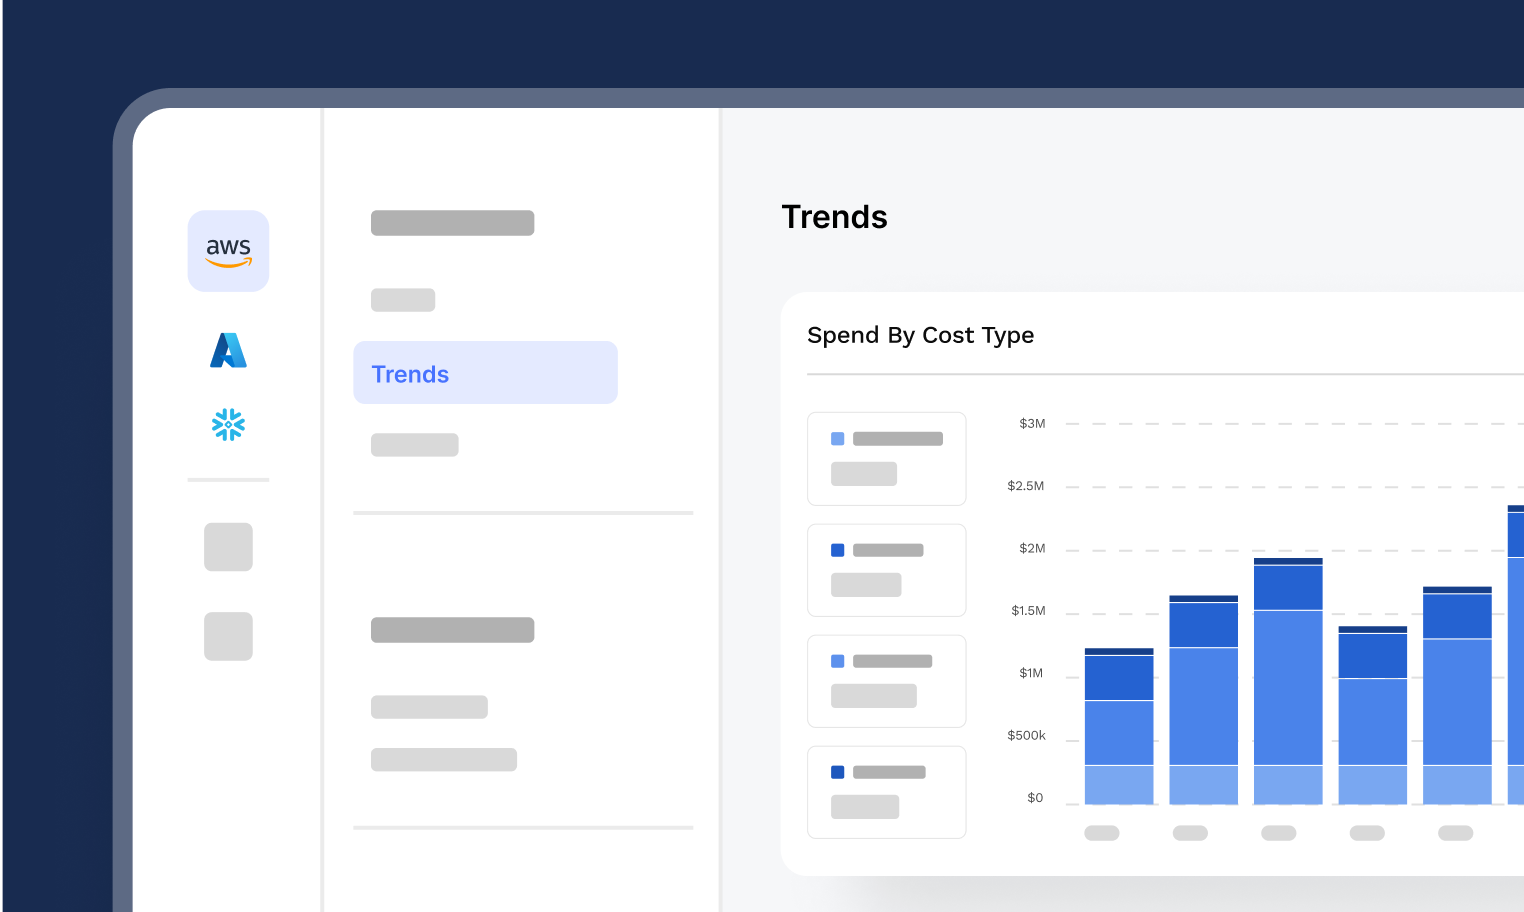Select the AWS cloud provider icon
This screenshot has width=1524, height=912.
pyautogui.click(x=228, y=251)
